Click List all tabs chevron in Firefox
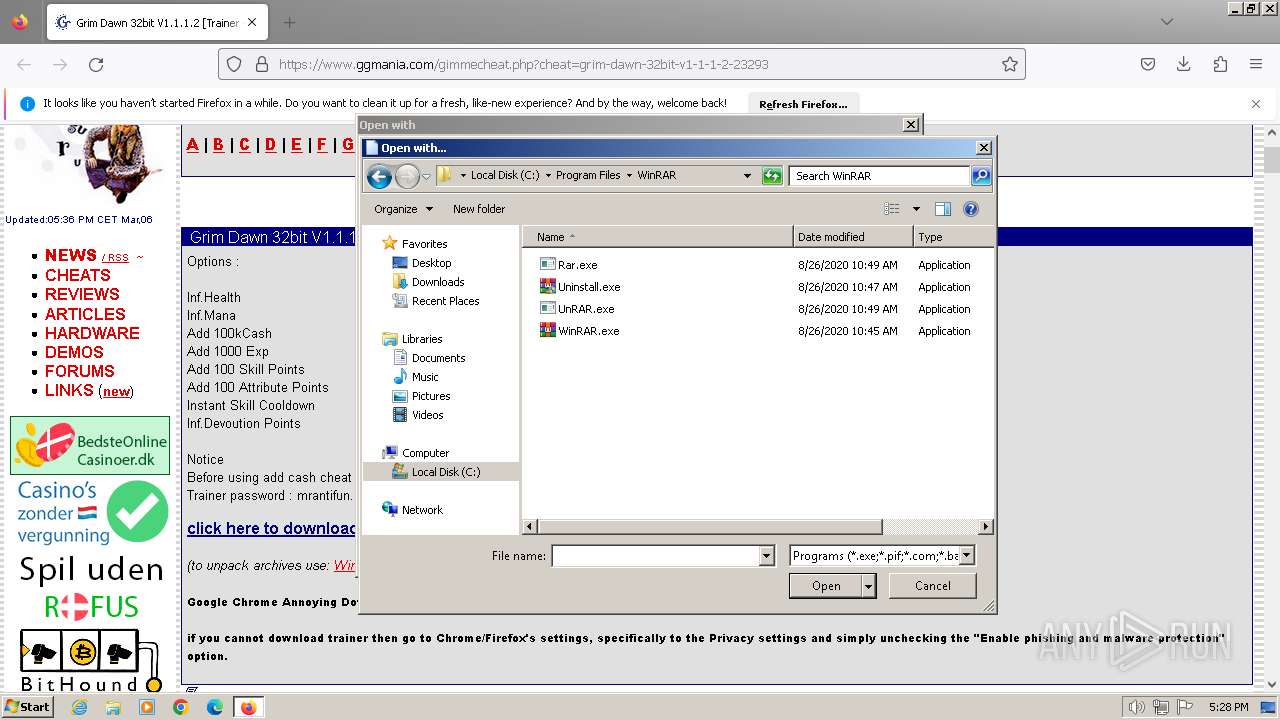The image size is (1280, 720). point(1167,22)
